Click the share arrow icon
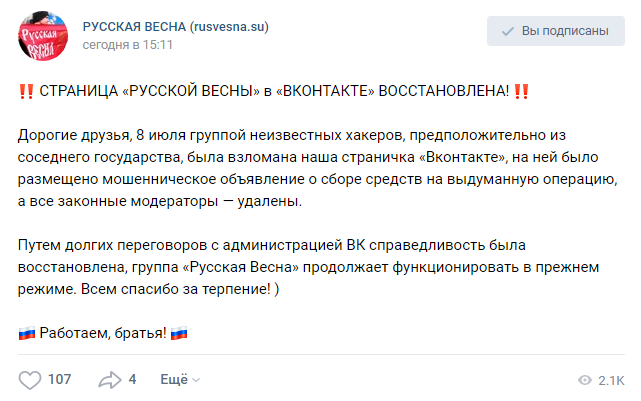This screenshot has width=641, height=401. point(109,379)
